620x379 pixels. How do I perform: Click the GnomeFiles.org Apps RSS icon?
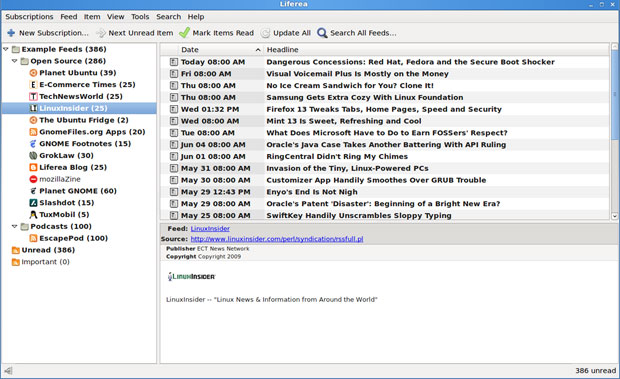[x=34, y=132]
